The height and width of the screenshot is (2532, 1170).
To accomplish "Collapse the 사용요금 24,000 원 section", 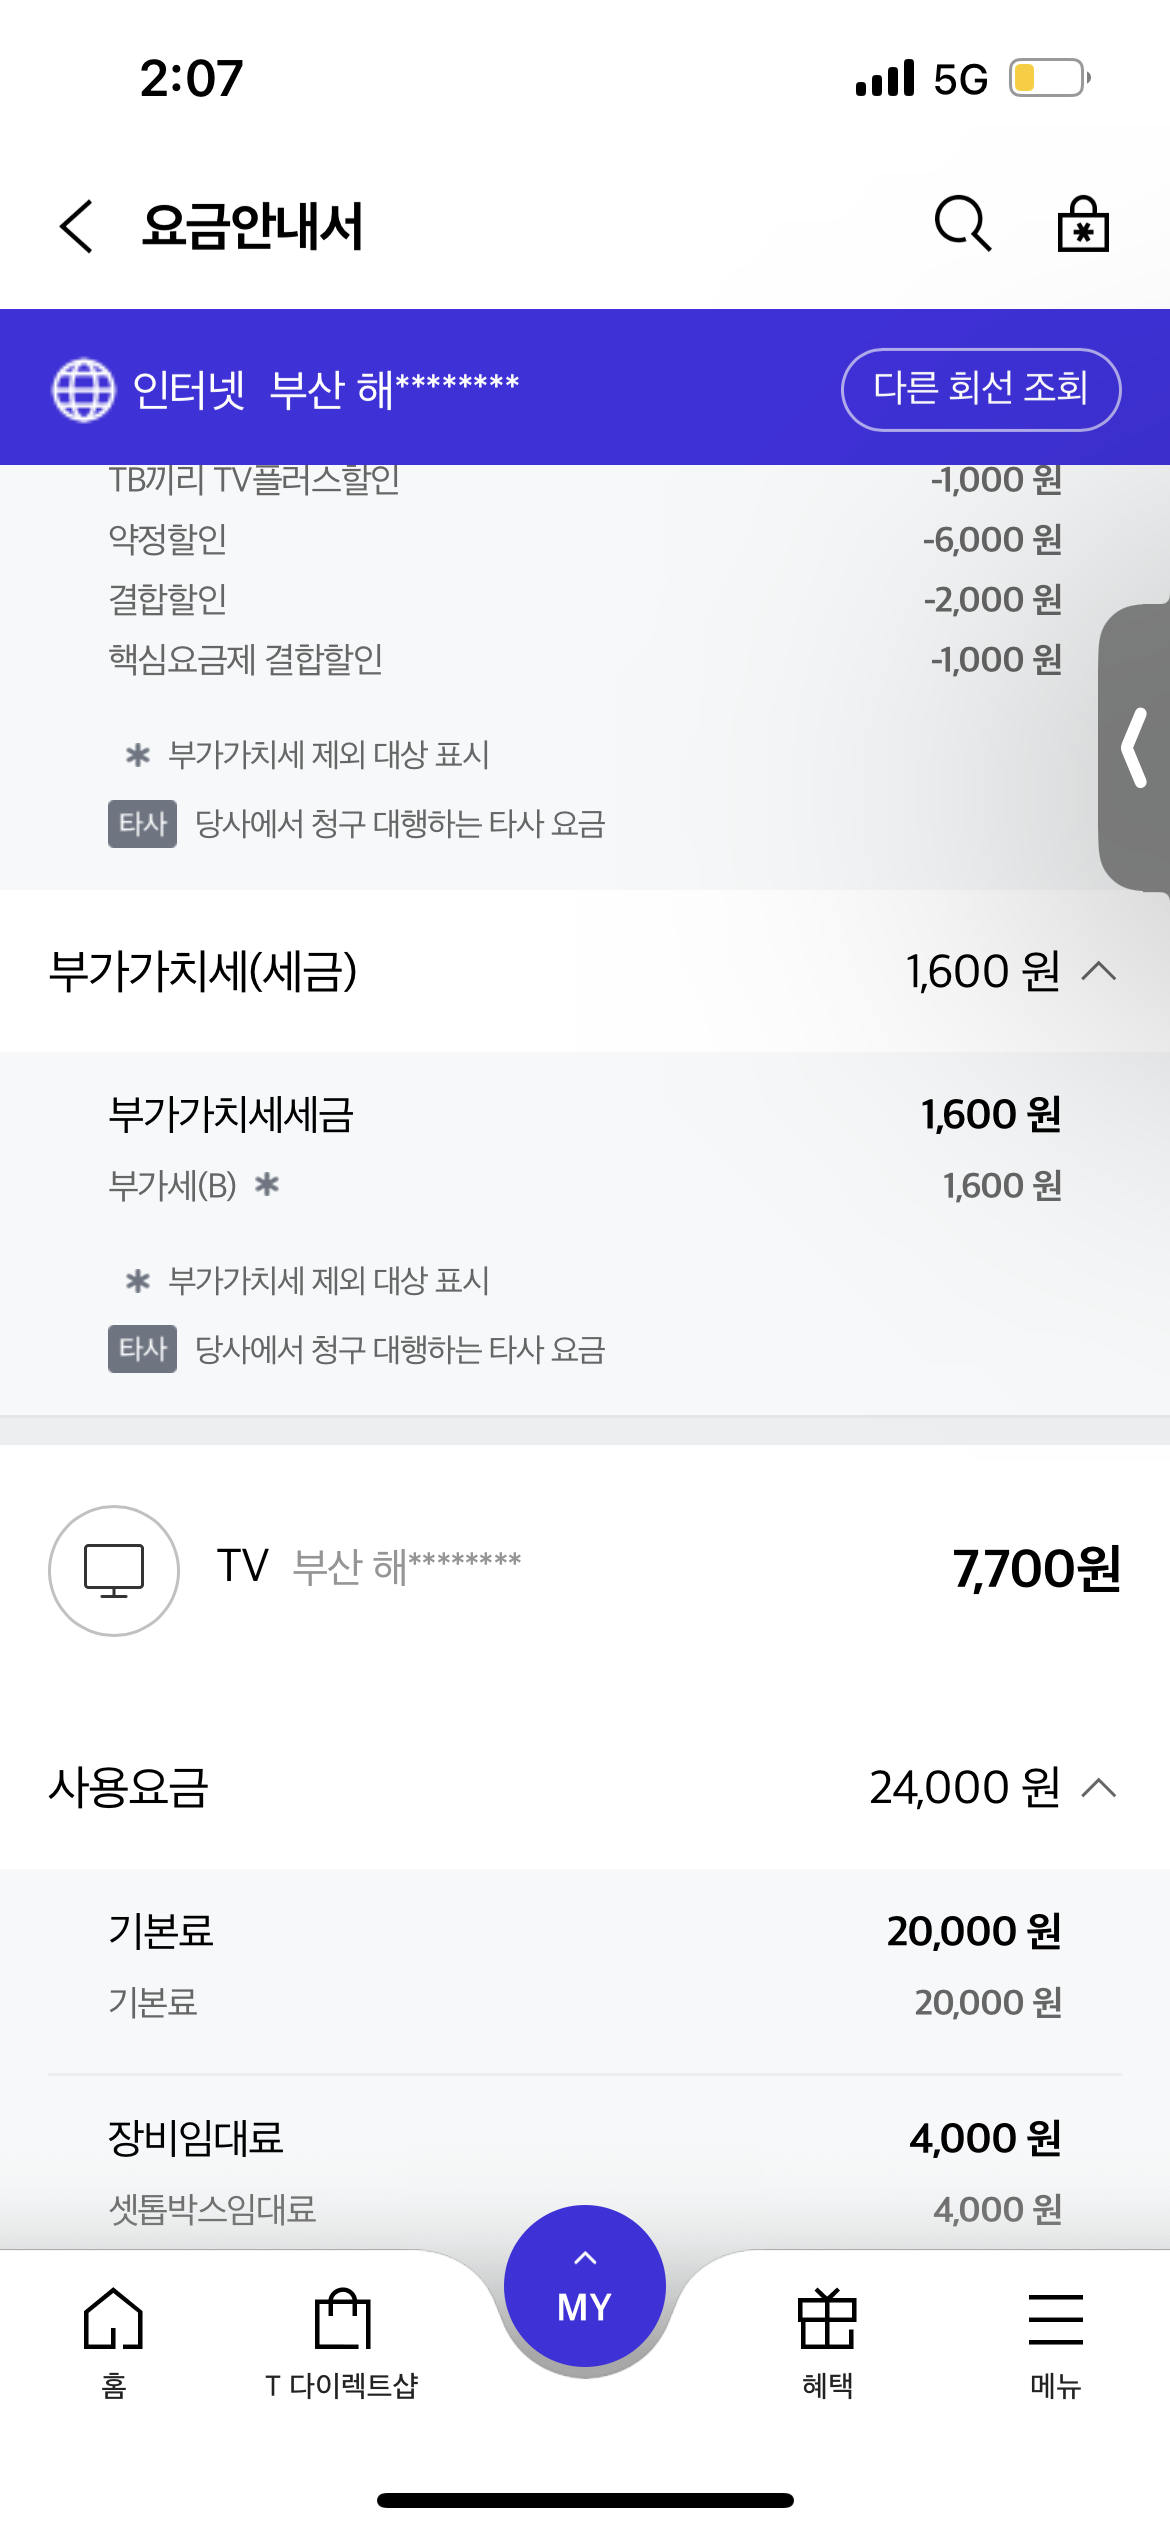I will pos(1099,1788).
